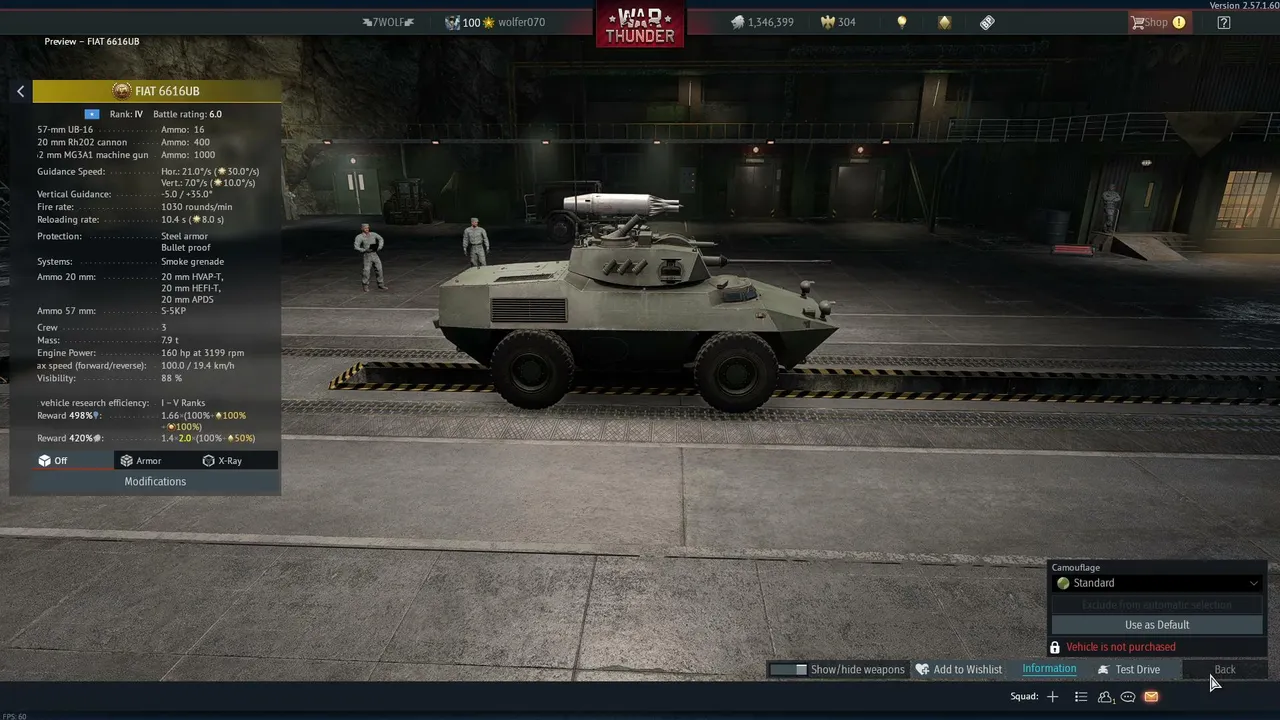Click the War Thunder logo
Image resolution: width=1280 pixels, height=720 pixels.
[640, 24]
